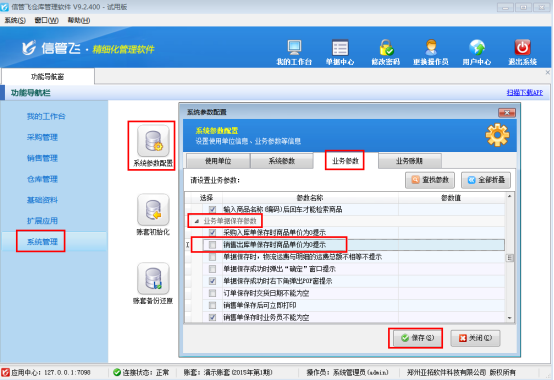Viewport: 554px width, 380px height.
Task: Select 仓库管理 in the navigation sidebar
Action: pos(42,179)
